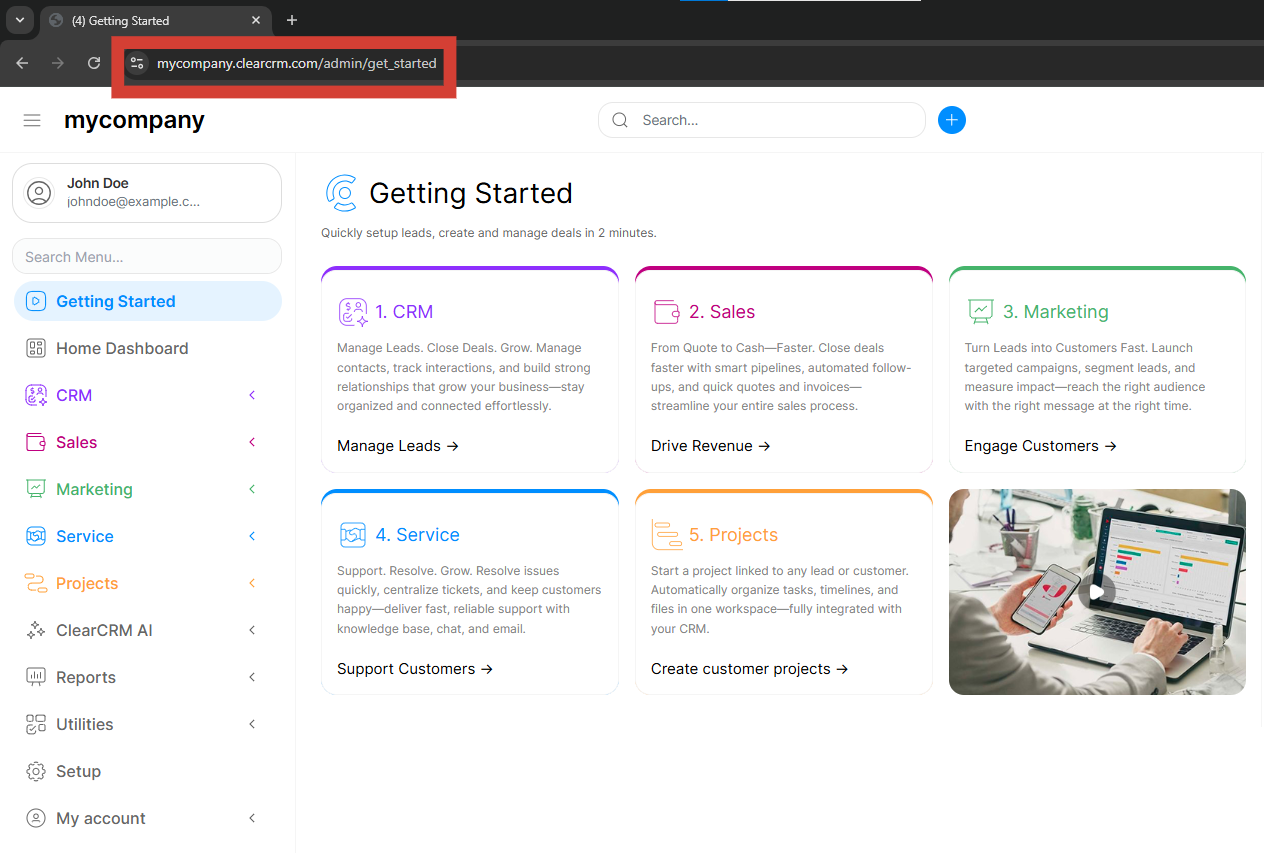Viewport: 1264px width, 853px height.
Task: Follow the Engage Customers link
Action: pyautogui.click(x=1041, y=446)
